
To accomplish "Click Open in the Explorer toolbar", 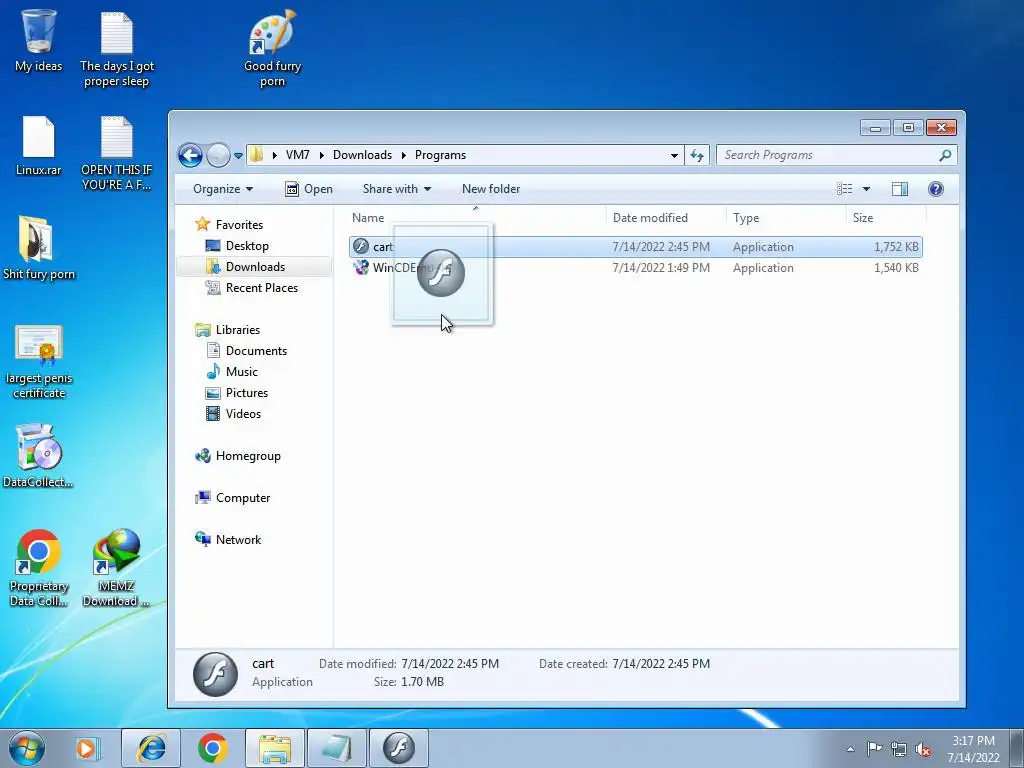I will [309, 189].
